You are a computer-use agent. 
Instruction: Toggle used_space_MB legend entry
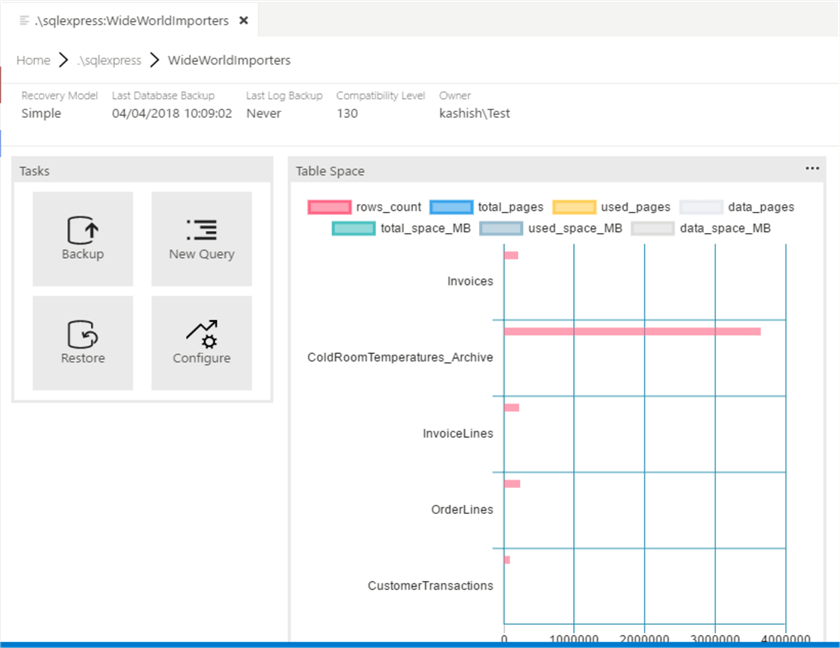coord(501,228)
